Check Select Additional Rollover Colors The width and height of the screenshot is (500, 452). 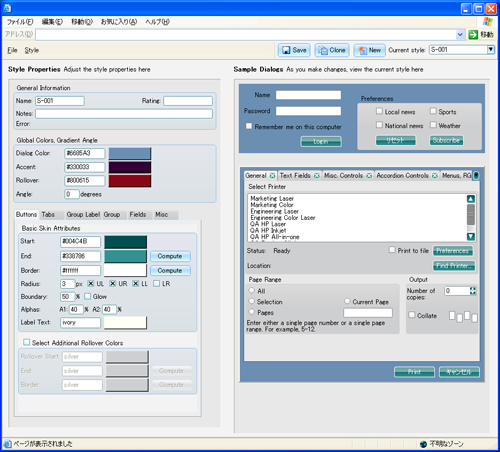click(x=27, y=342)
